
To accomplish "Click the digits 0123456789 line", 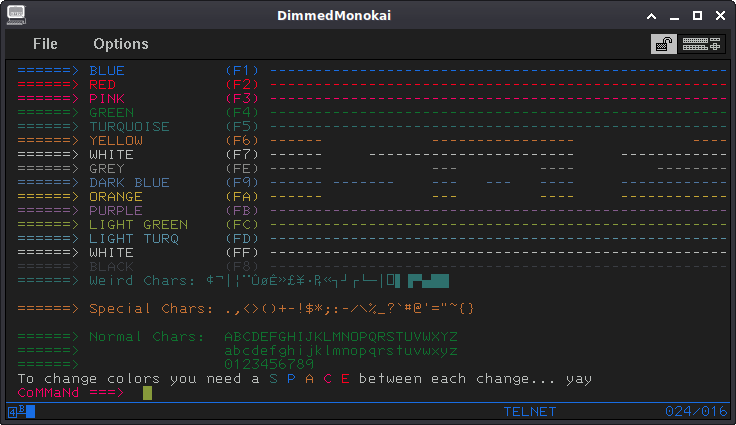I will point(269,364).
